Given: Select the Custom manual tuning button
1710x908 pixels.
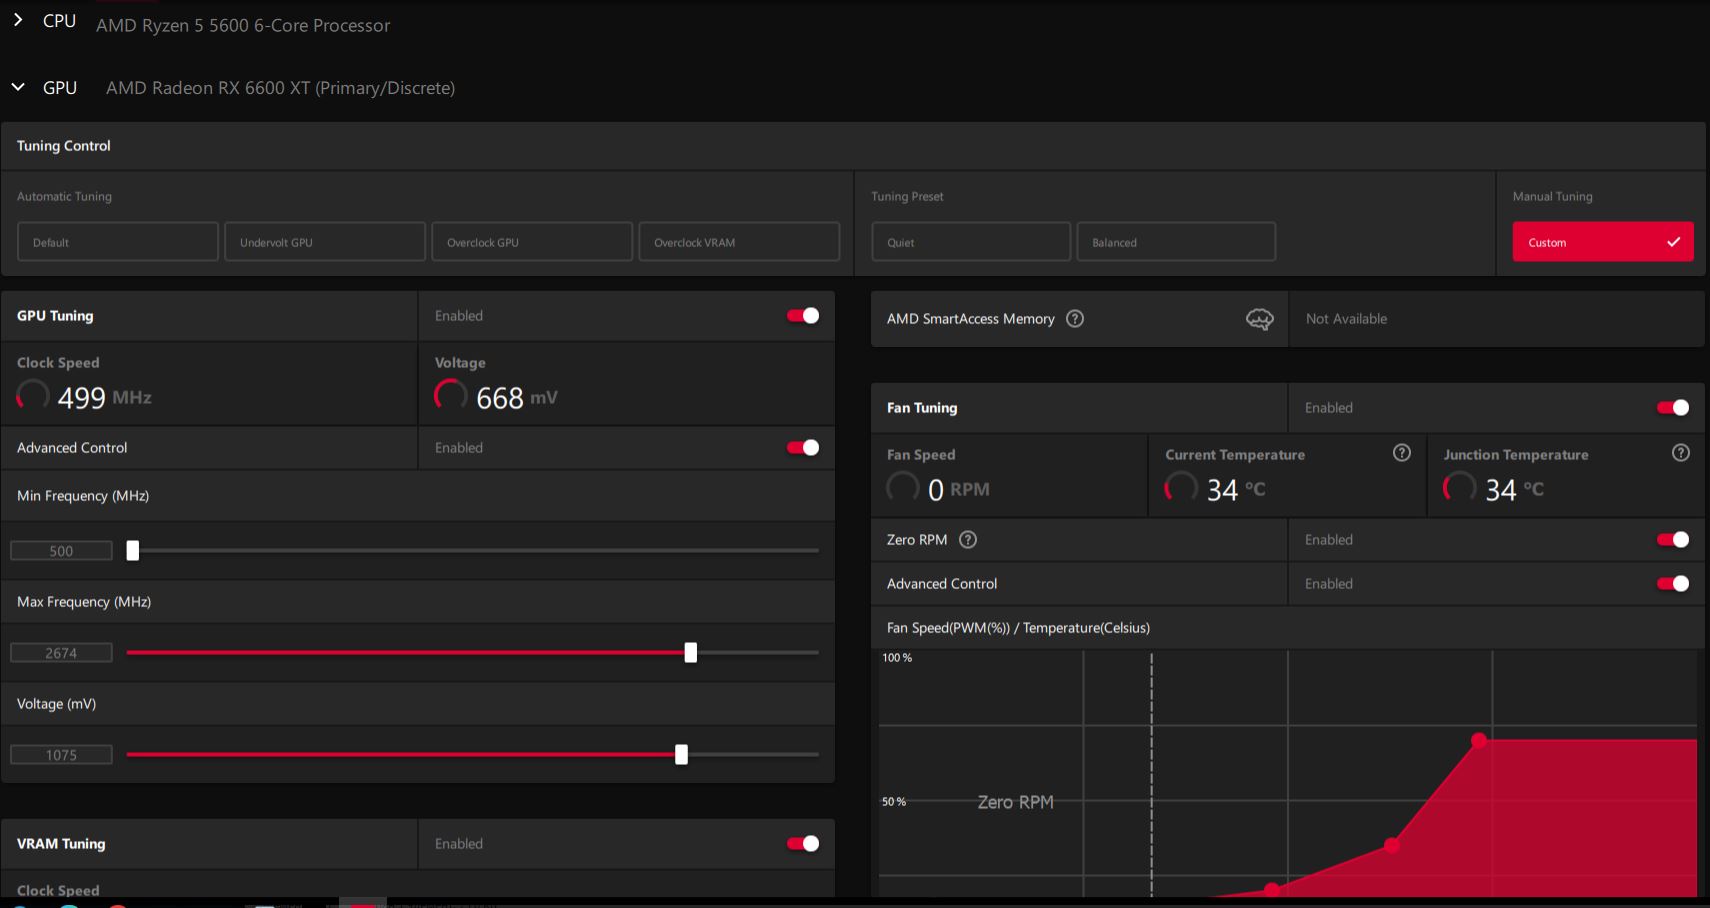Looking at the screenshot, I should pos(1603,242).
